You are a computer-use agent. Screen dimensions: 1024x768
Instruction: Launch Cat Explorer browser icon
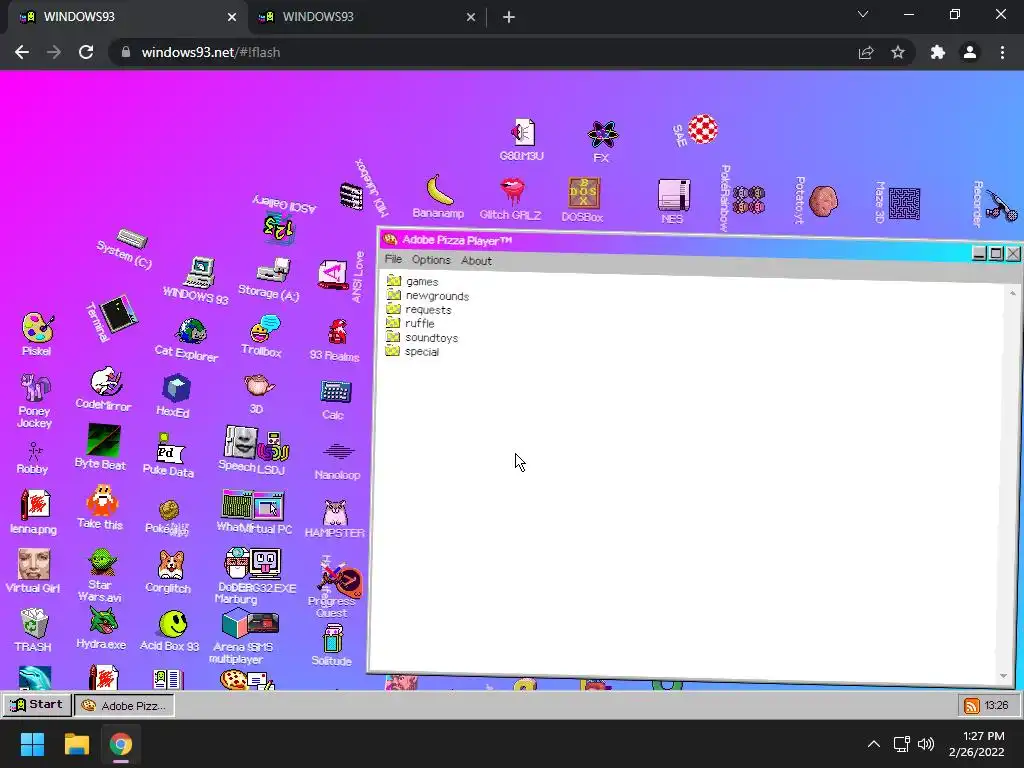pyautogui.click(x=191, y=331)
